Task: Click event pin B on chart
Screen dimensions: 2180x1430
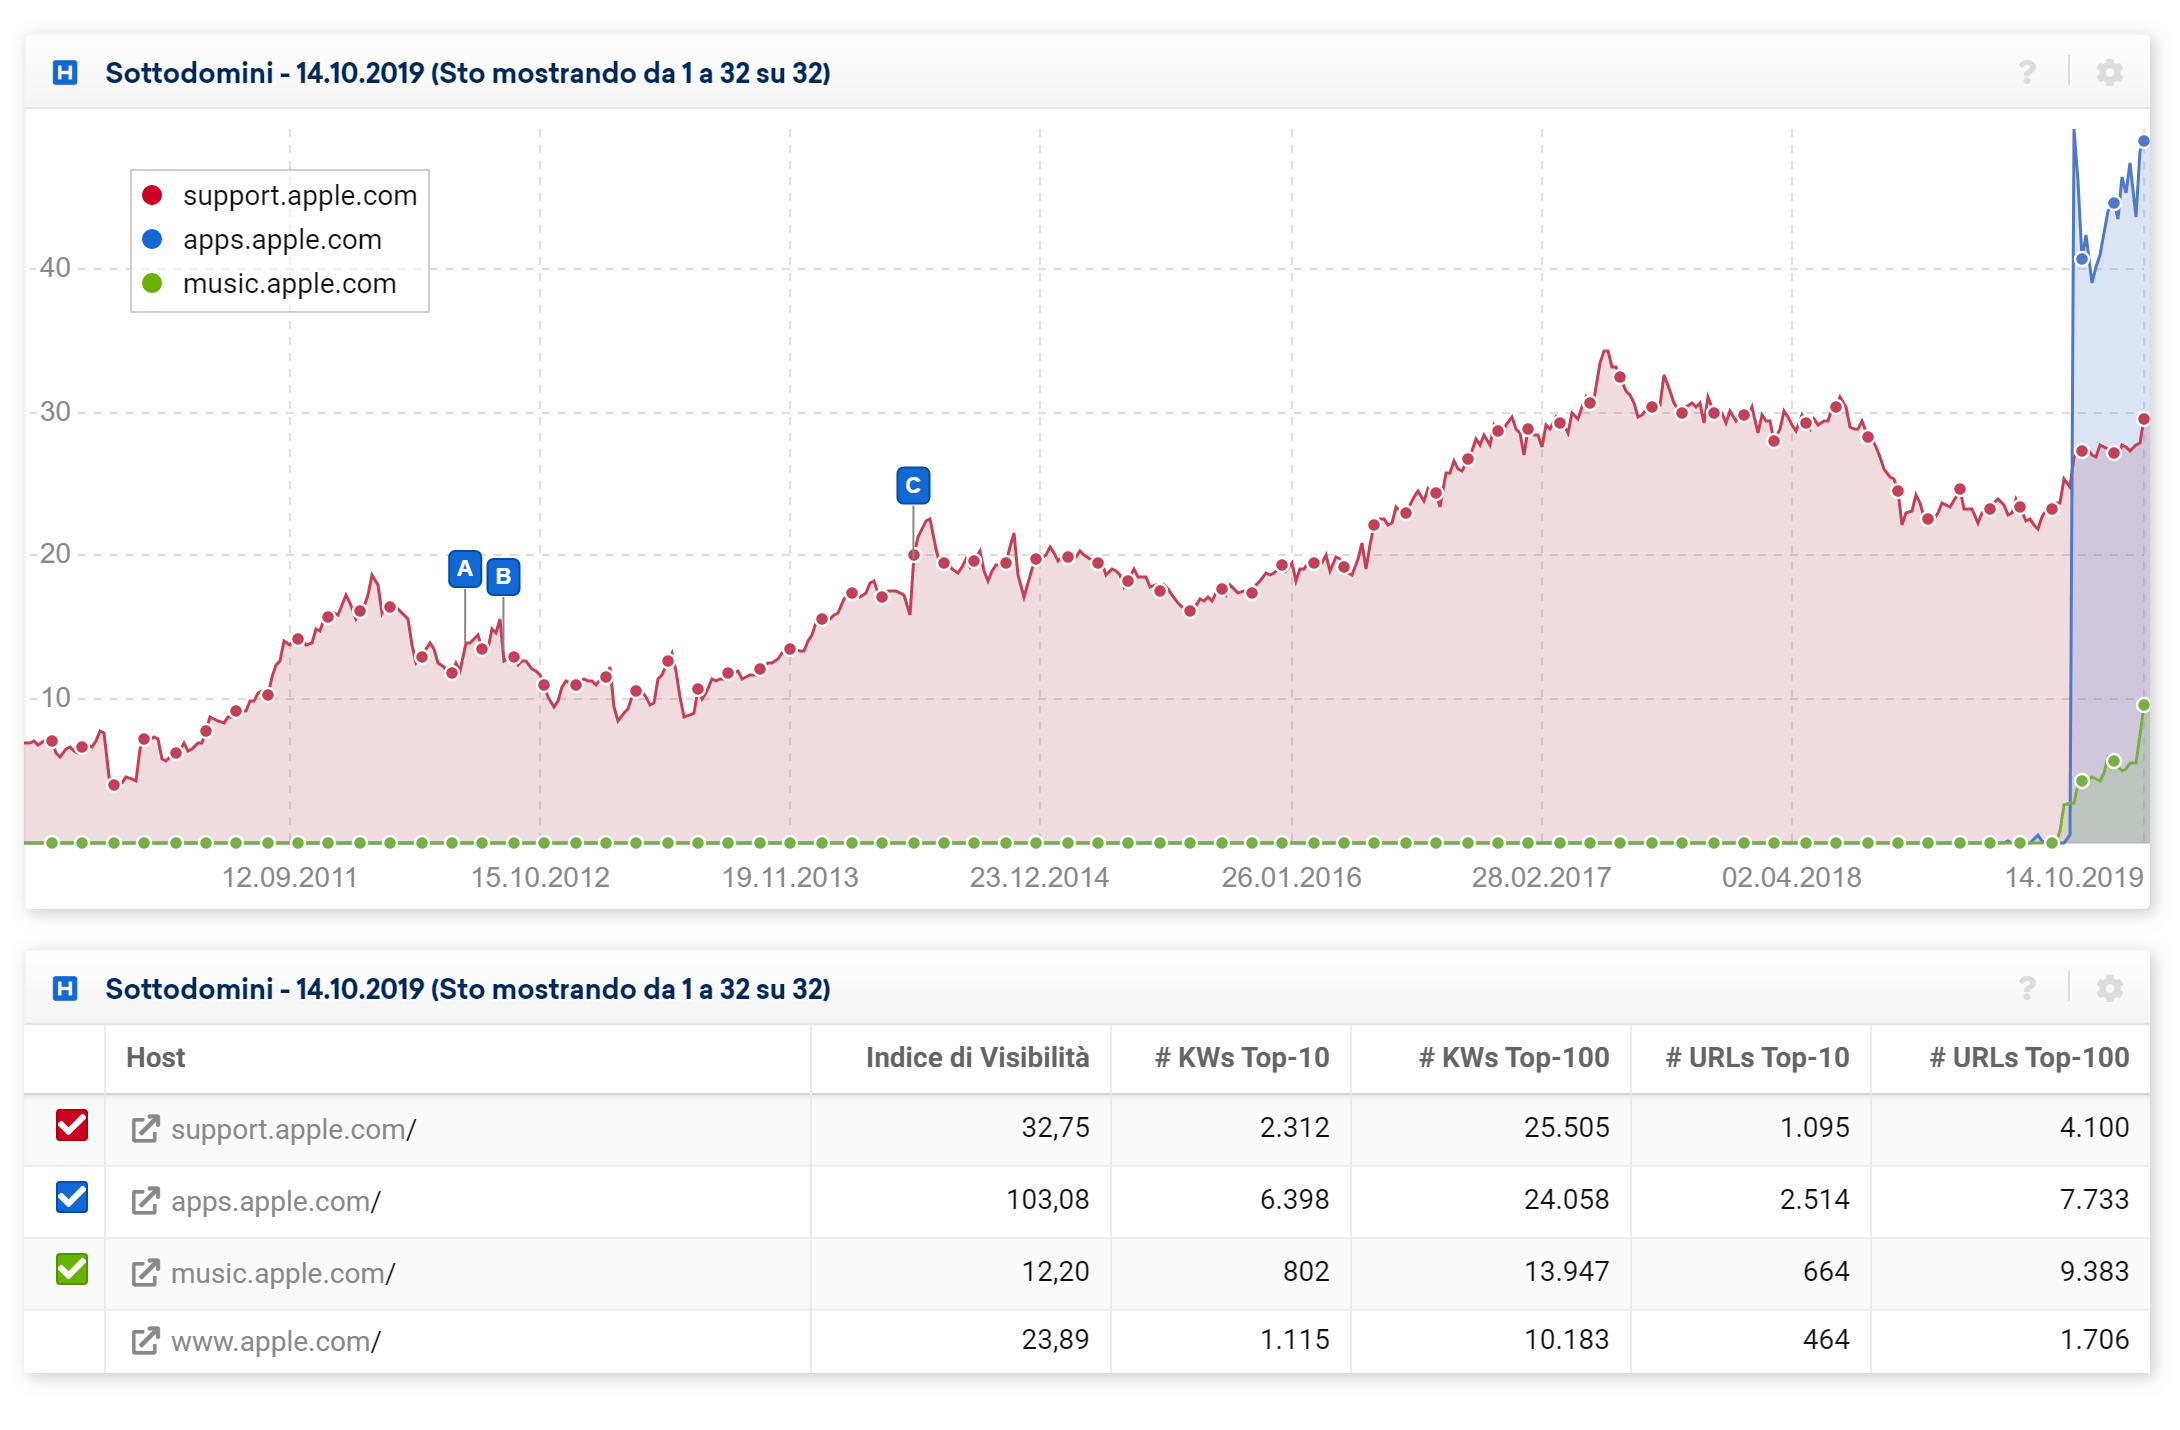Action: [503, 576]
